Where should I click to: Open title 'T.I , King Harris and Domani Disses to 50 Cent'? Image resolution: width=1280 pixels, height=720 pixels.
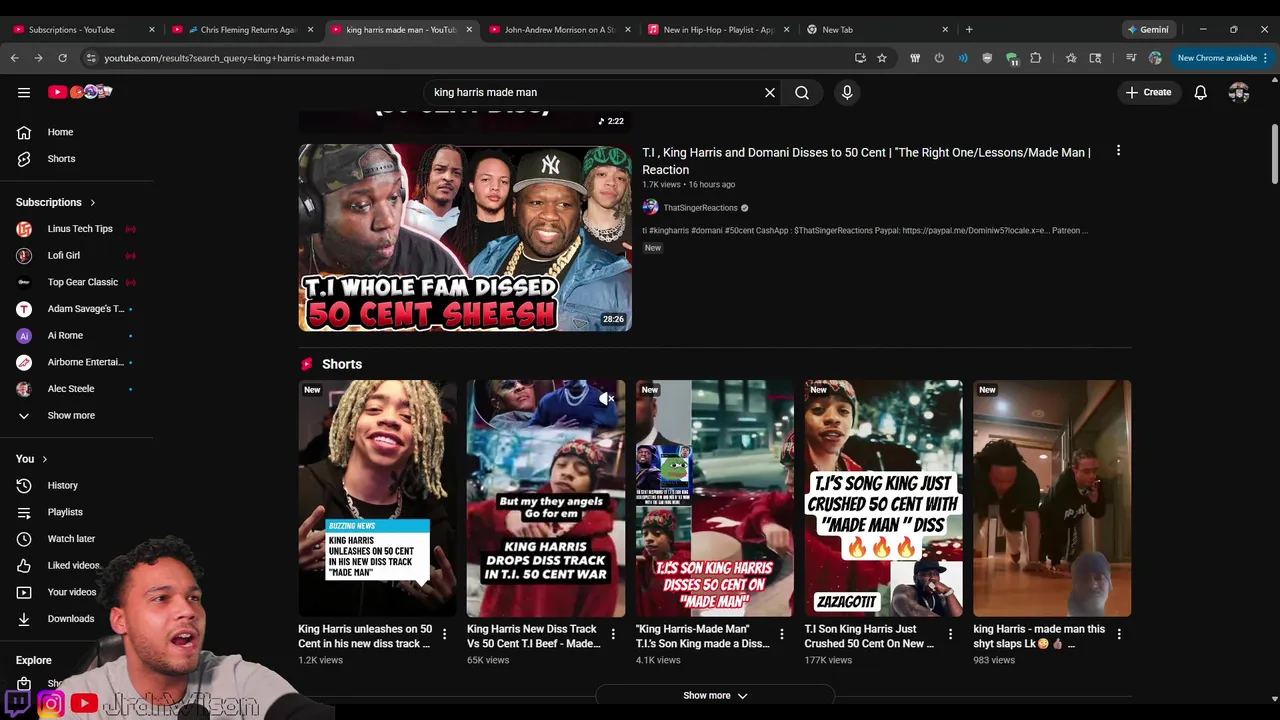click(866, 161)
